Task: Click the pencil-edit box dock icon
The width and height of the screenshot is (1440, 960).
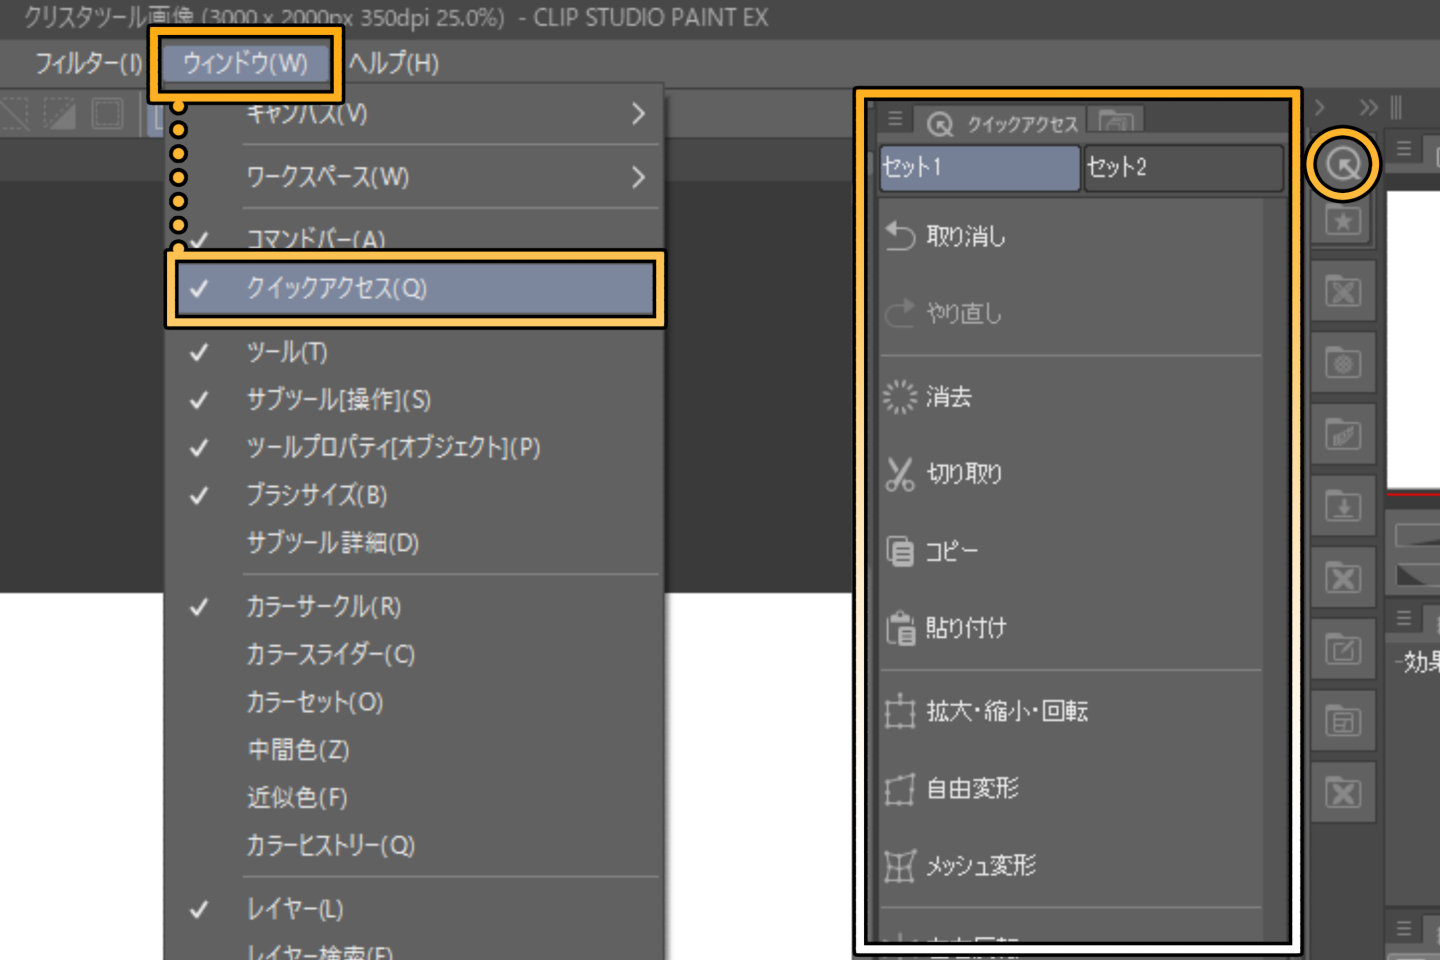Action: point(1343,650)
